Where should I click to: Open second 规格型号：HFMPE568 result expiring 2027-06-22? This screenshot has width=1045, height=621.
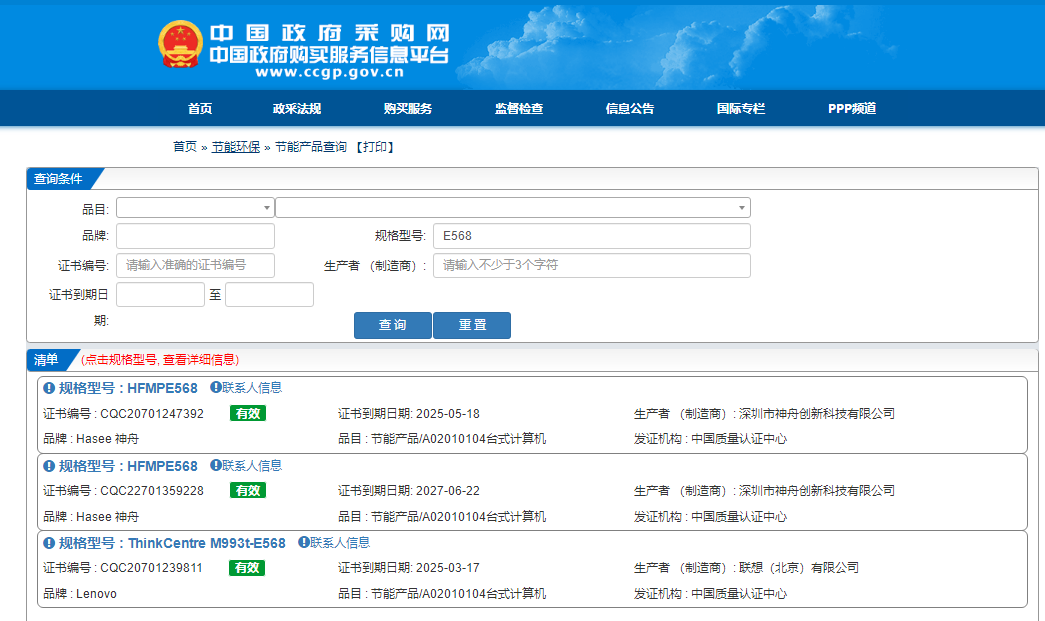click(128, 466)
